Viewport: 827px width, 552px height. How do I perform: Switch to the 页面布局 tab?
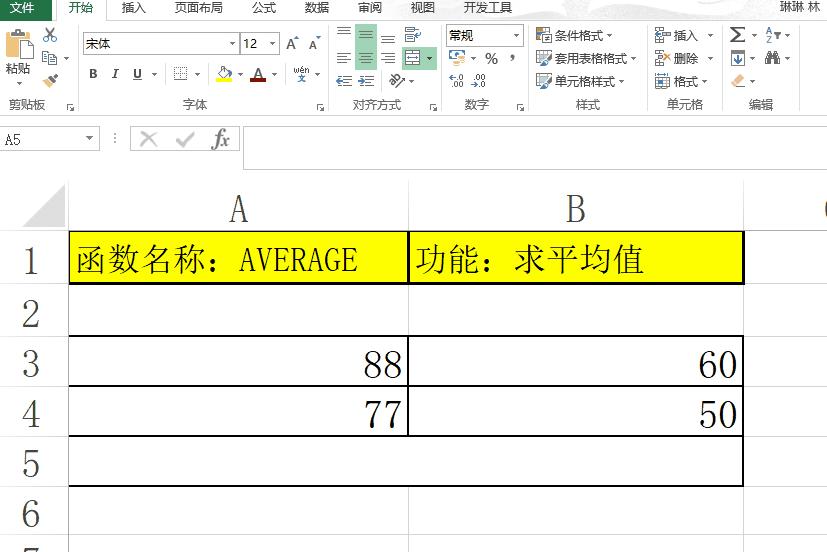click(x=199, y=7)
